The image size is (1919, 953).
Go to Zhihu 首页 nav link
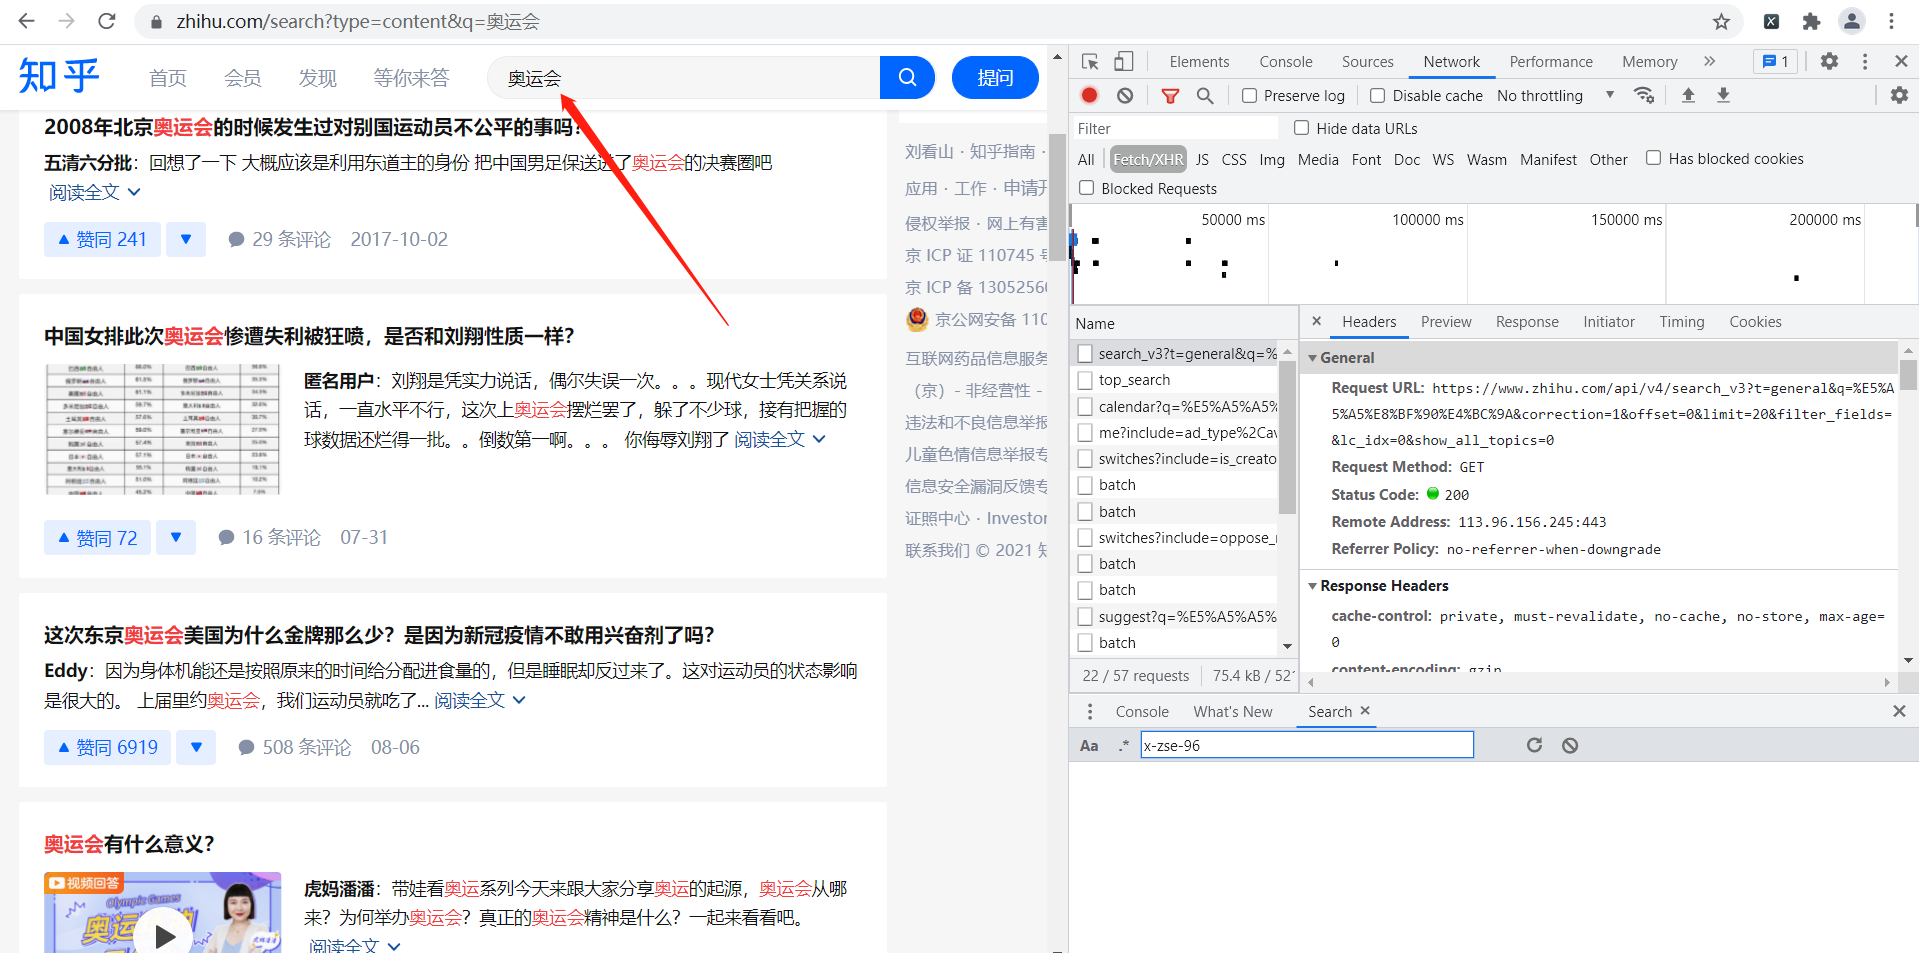(x=168, y=78)
